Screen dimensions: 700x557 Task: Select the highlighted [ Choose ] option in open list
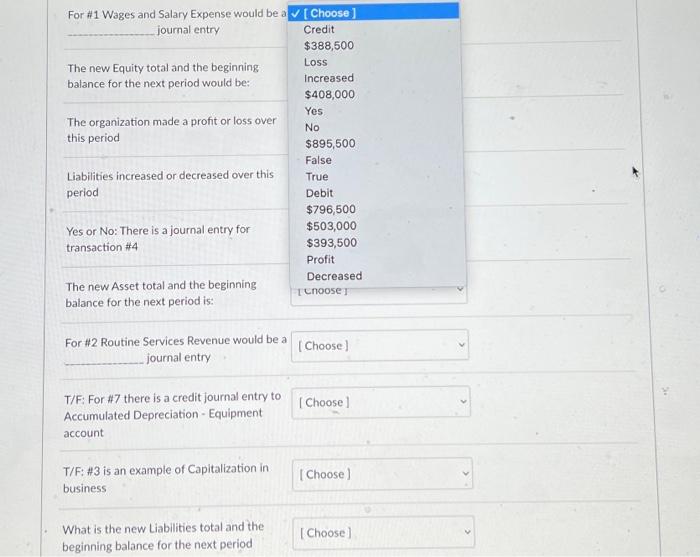(373, 12)
